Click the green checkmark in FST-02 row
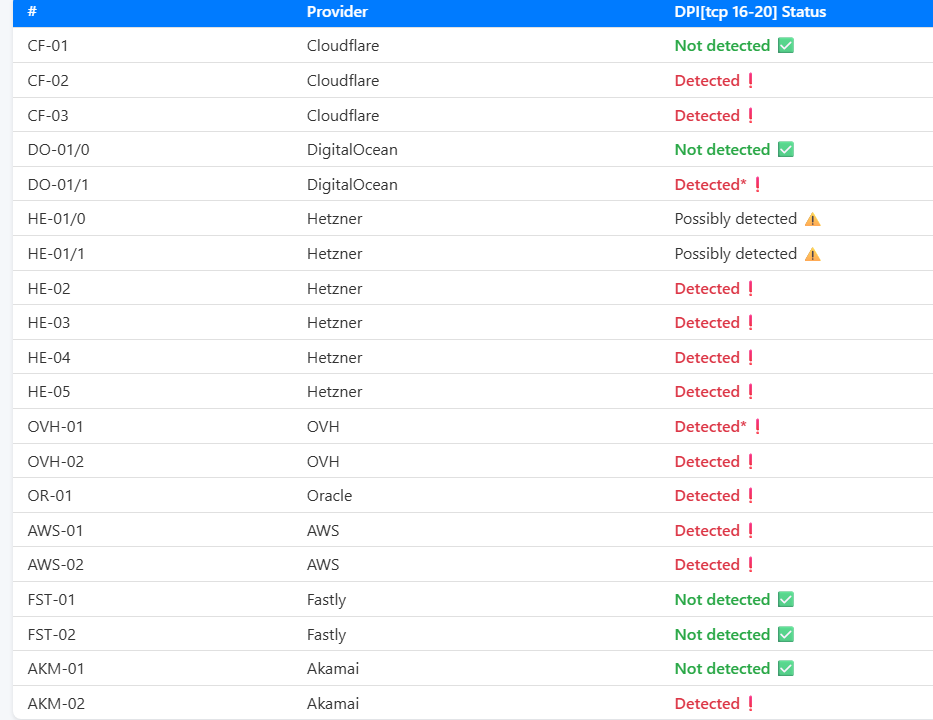This screenshot has height=720, width=933. click(785, 634)
